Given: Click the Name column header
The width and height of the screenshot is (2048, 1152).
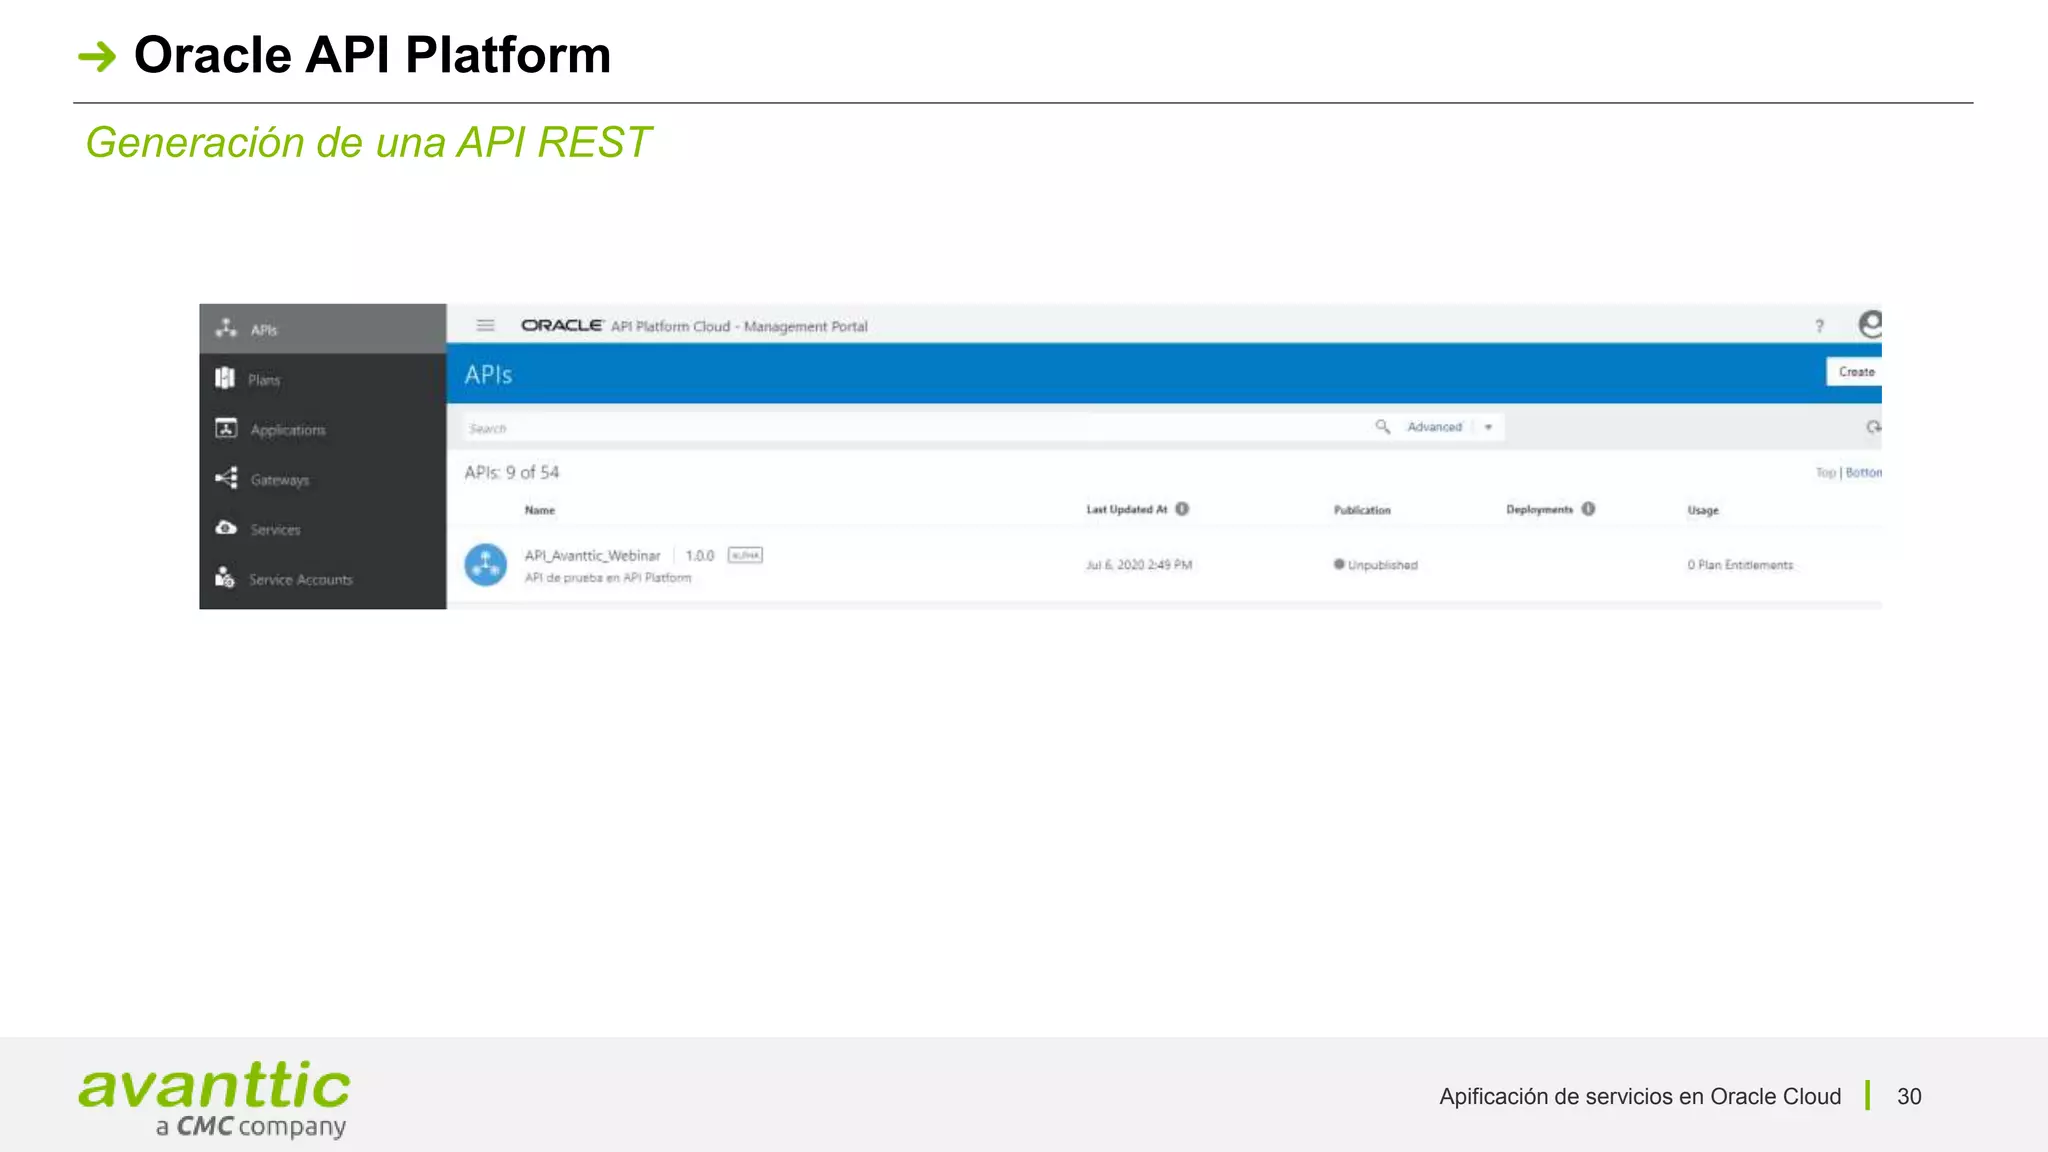Looking at the screenshot, I should 540,510.
